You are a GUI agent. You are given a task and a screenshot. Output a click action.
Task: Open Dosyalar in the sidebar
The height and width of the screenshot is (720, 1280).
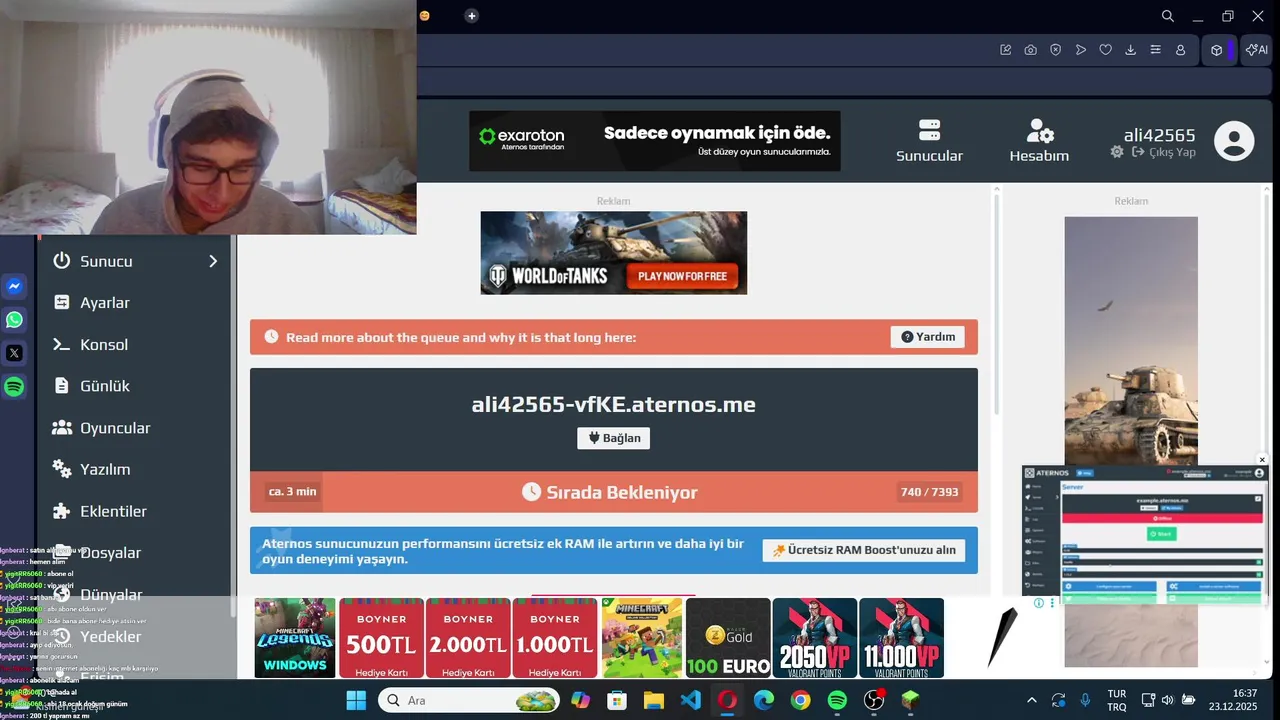pos(134,553)
